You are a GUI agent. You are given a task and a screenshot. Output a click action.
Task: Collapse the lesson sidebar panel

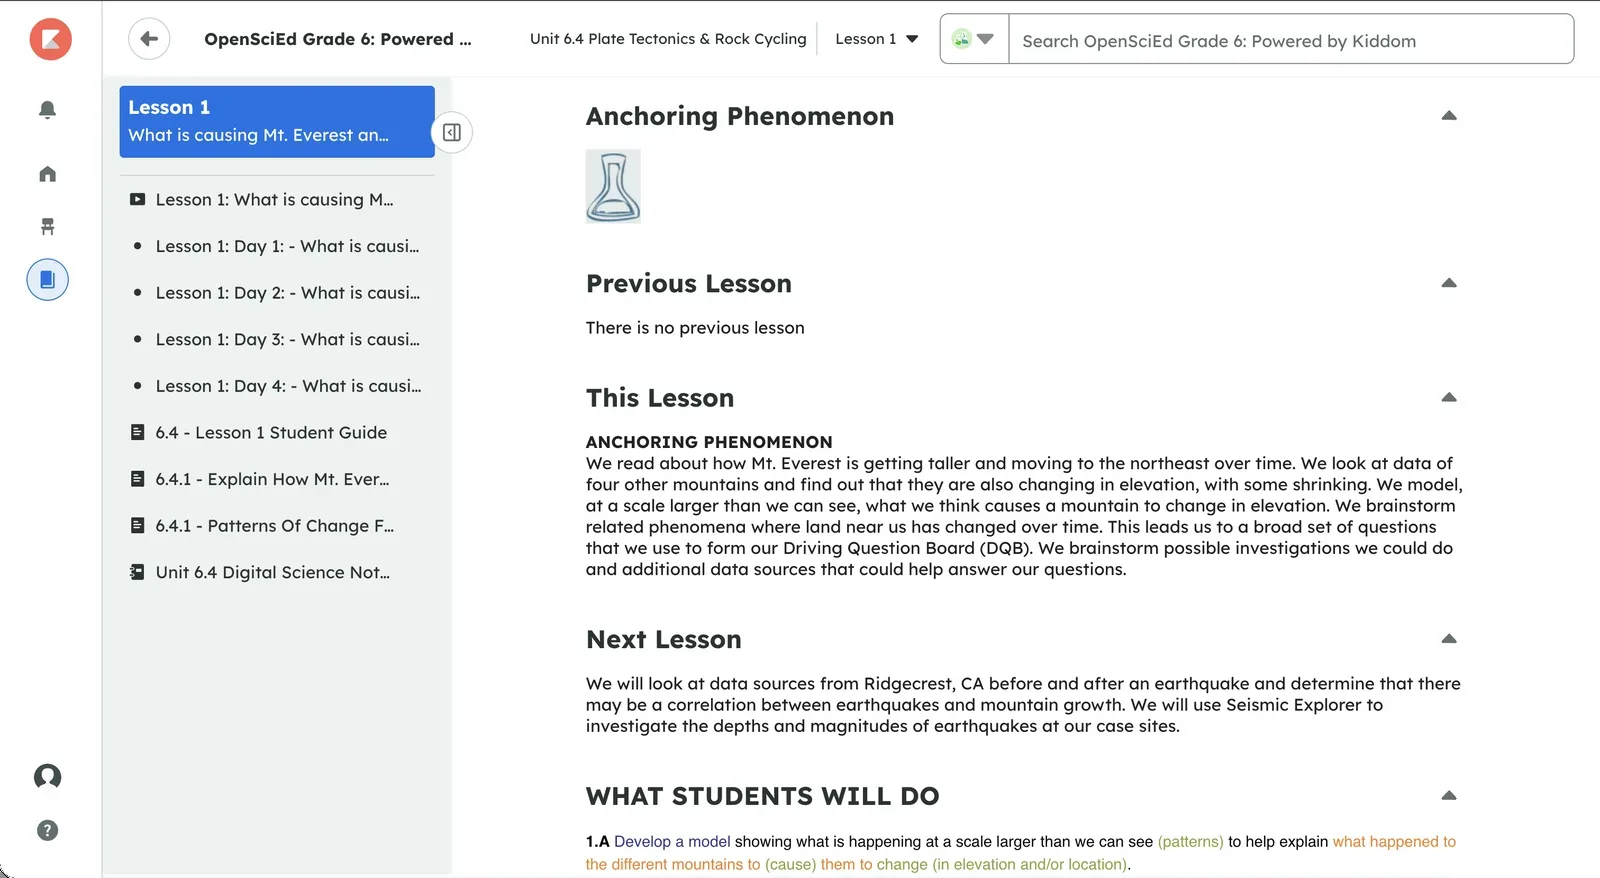[452, 132]
